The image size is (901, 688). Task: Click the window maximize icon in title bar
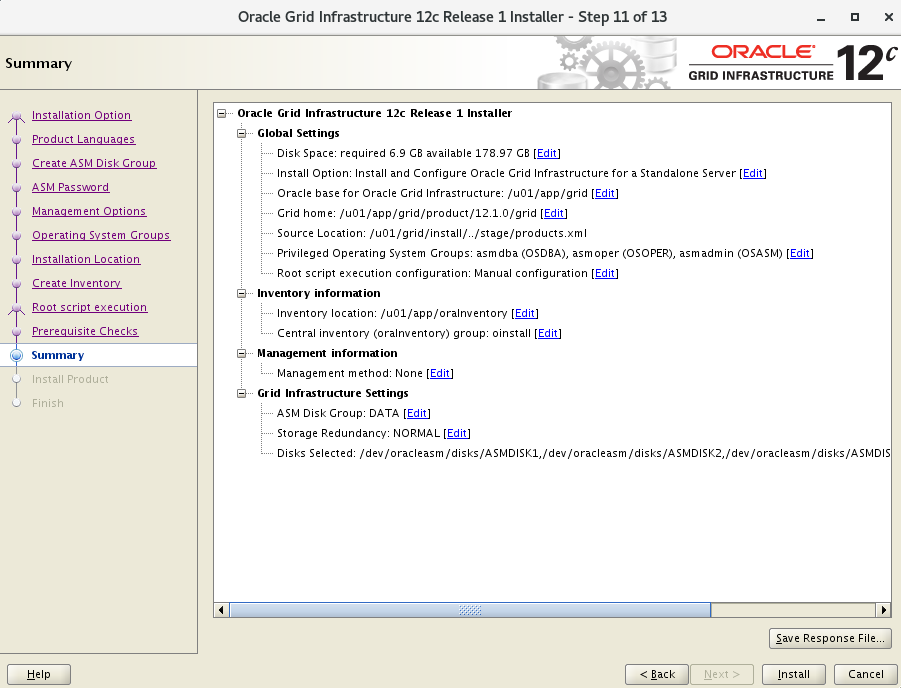tap(855, 17)
